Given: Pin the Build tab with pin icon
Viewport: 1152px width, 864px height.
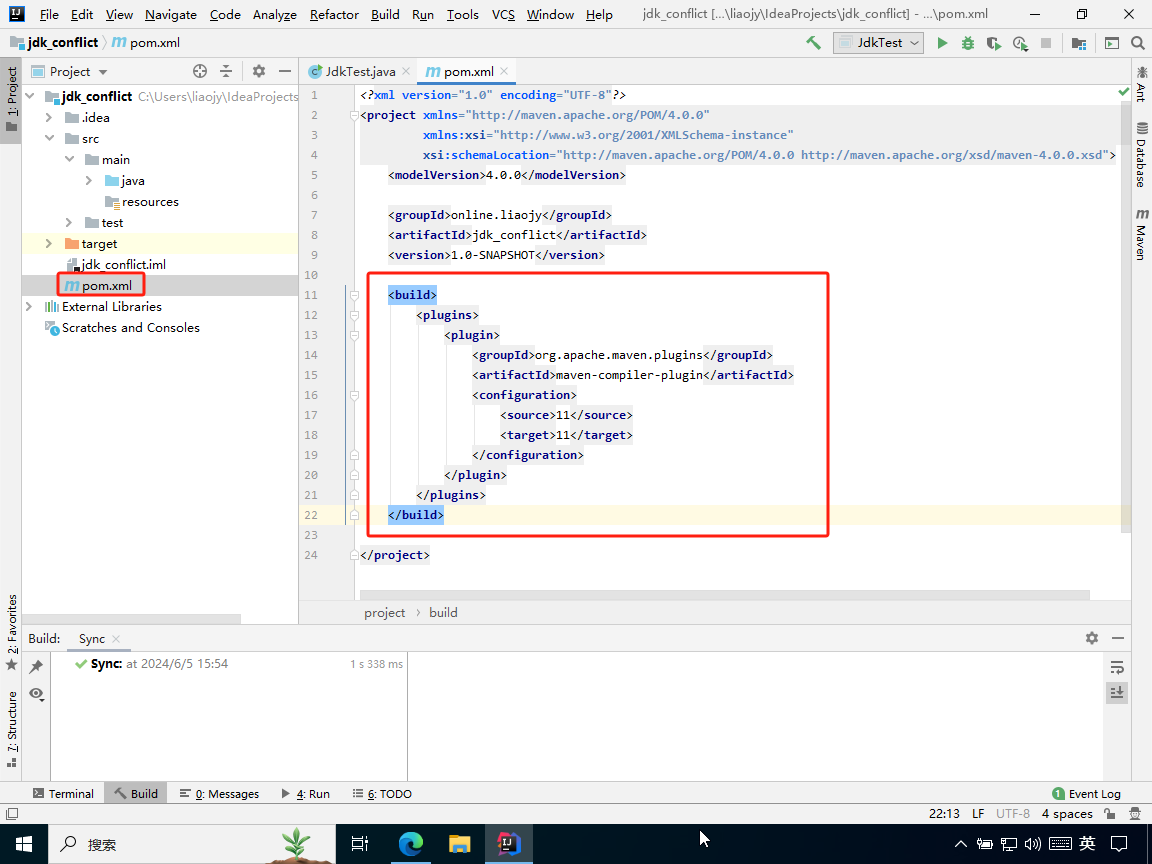Looking at the screenshot, I should tap(36, 666).
